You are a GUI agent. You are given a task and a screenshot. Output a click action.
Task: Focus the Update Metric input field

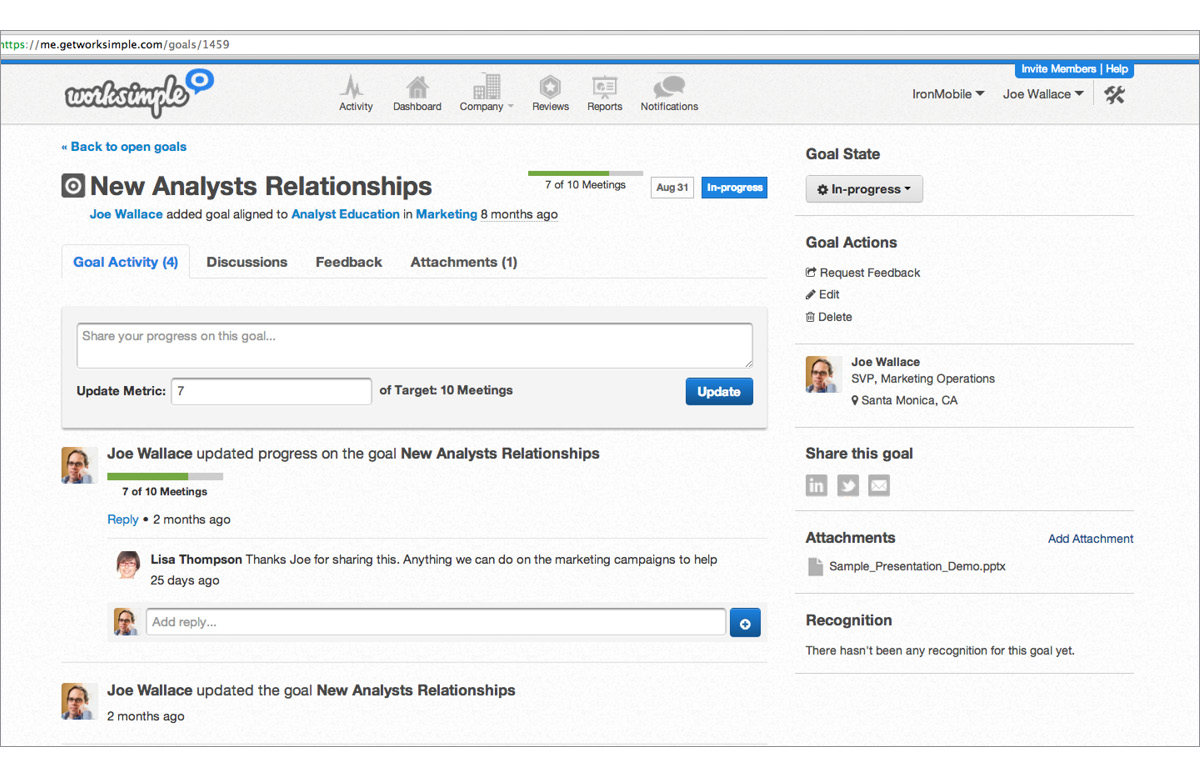[271, 391]
